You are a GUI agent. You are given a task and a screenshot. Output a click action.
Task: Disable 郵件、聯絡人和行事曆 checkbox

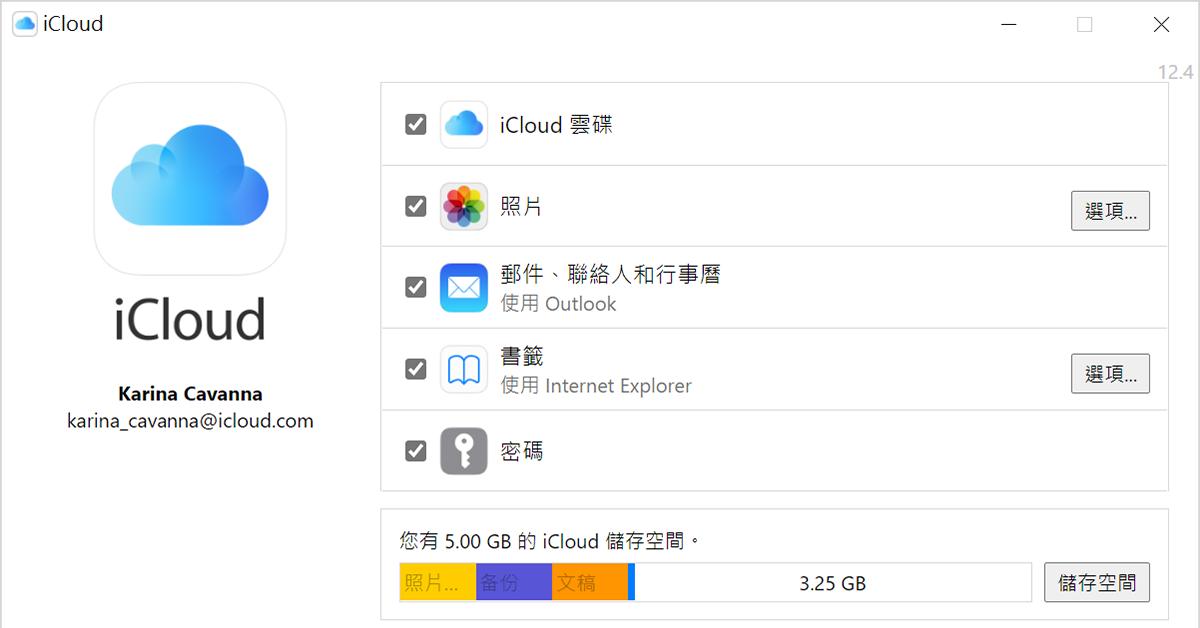(415, 288)
